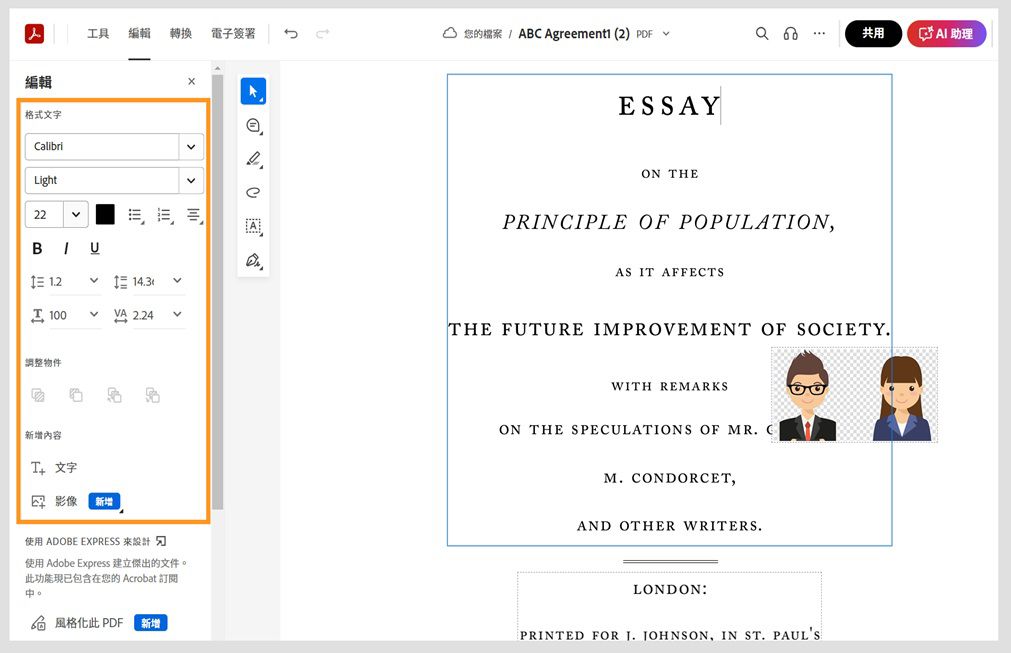Select the blue selection arrow tool
1011x653 pixels.
(253, 91)
